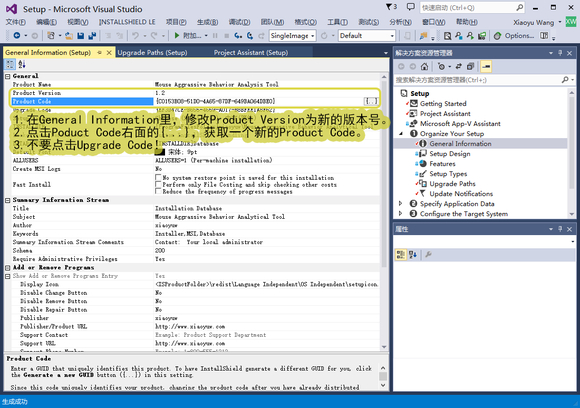
Task: Open the INSTALLSHIELD LE menu
Action: (127, 22)
